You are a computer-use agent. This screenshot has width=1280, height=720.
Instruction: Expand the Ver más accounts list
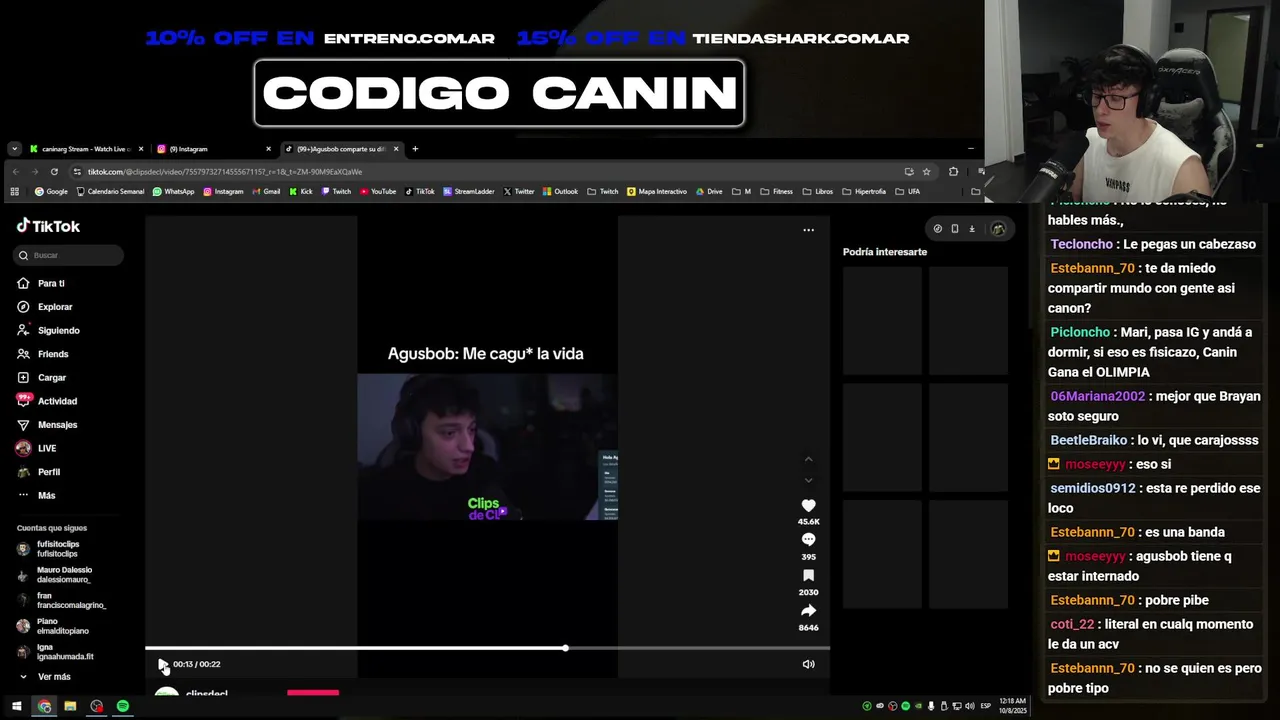45,677
